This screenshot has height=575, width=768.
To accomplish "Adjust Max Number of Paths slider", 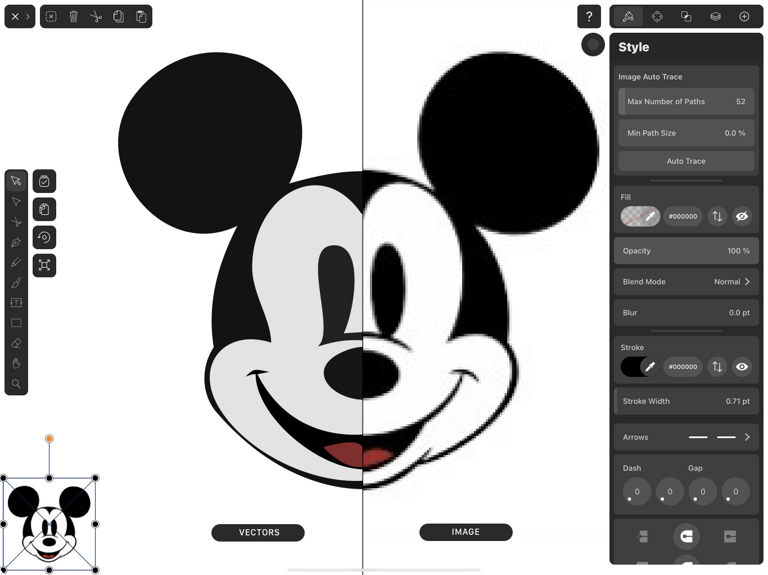I will [x=686, y=101].
